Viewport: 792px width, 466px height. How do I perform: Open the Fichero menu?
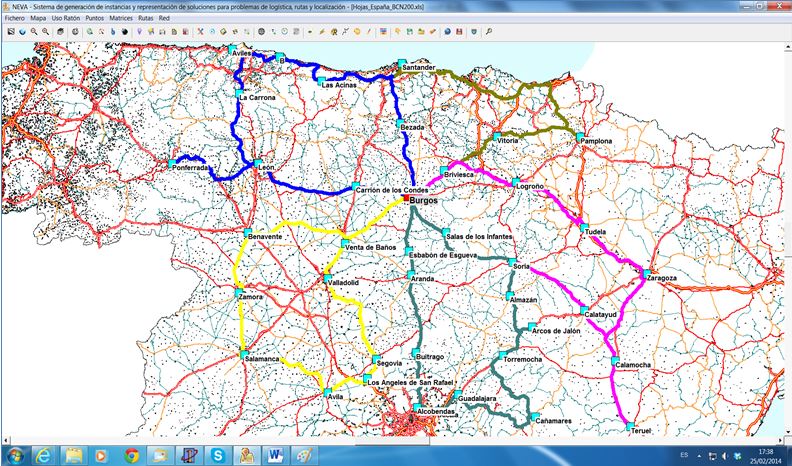click(x=15, y=18)
